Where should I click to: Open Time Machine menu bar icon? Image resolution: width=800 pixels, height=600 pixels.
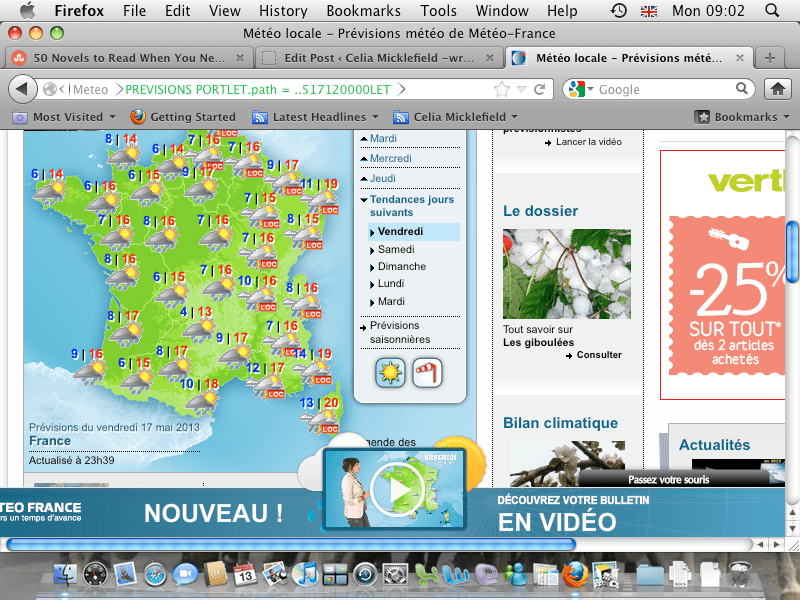click(618, 10)
